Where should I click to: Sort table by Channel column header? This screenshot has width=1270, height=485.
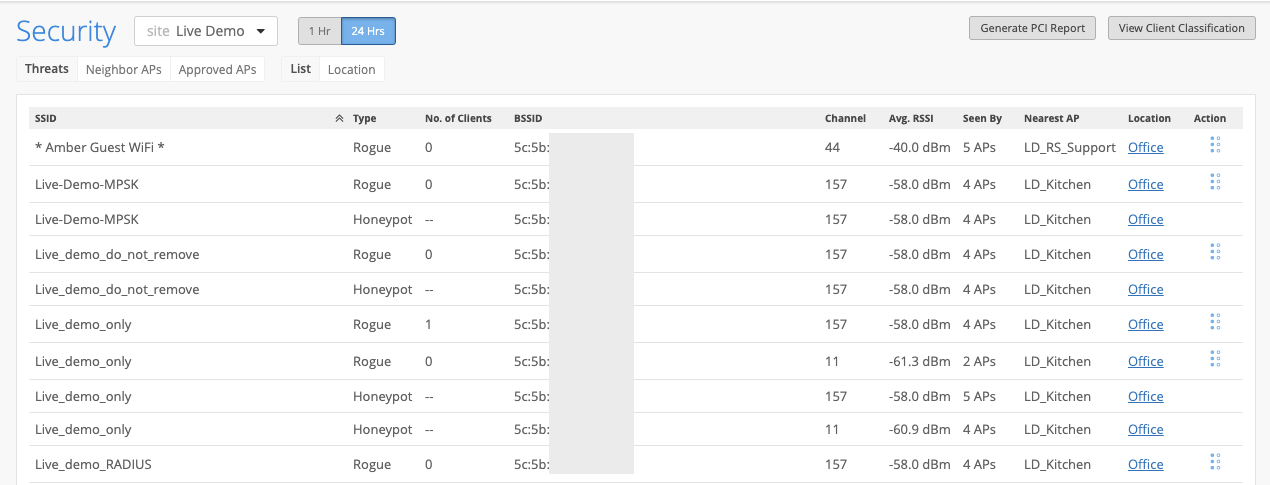pyautogui.click(x=845, y=118)
